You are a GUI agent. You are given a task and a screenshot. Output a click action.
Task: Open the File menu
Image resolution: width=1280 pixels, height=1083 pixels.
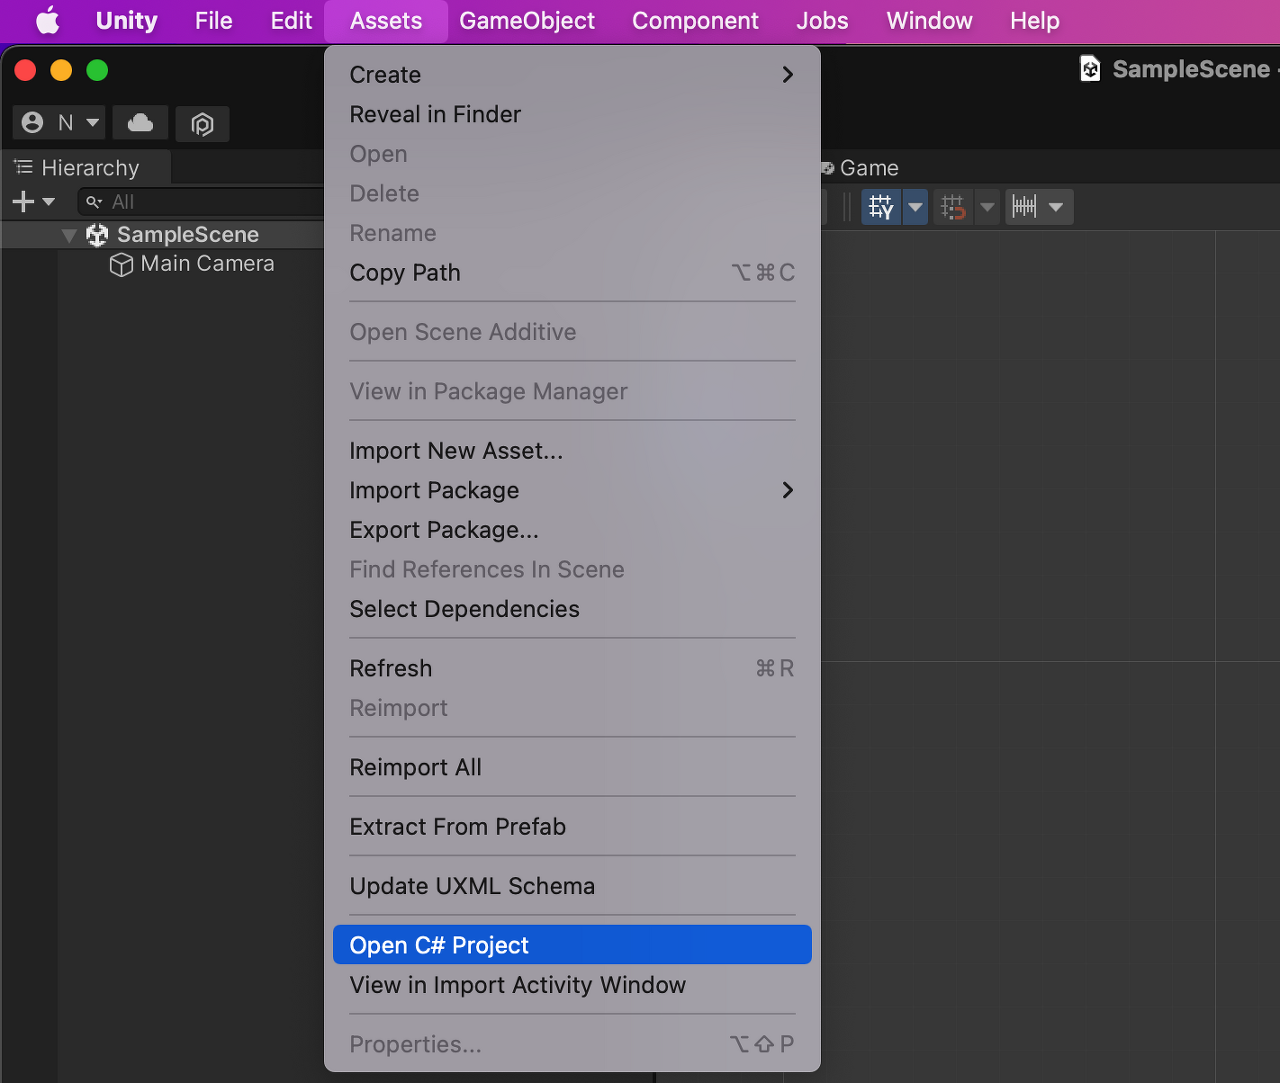213,21
